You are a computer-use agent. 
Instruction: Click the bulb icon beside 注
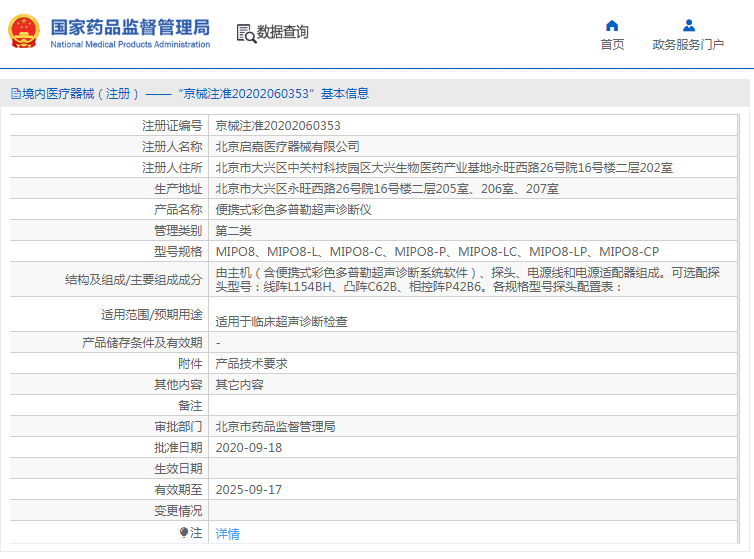[x=184, y=532]
